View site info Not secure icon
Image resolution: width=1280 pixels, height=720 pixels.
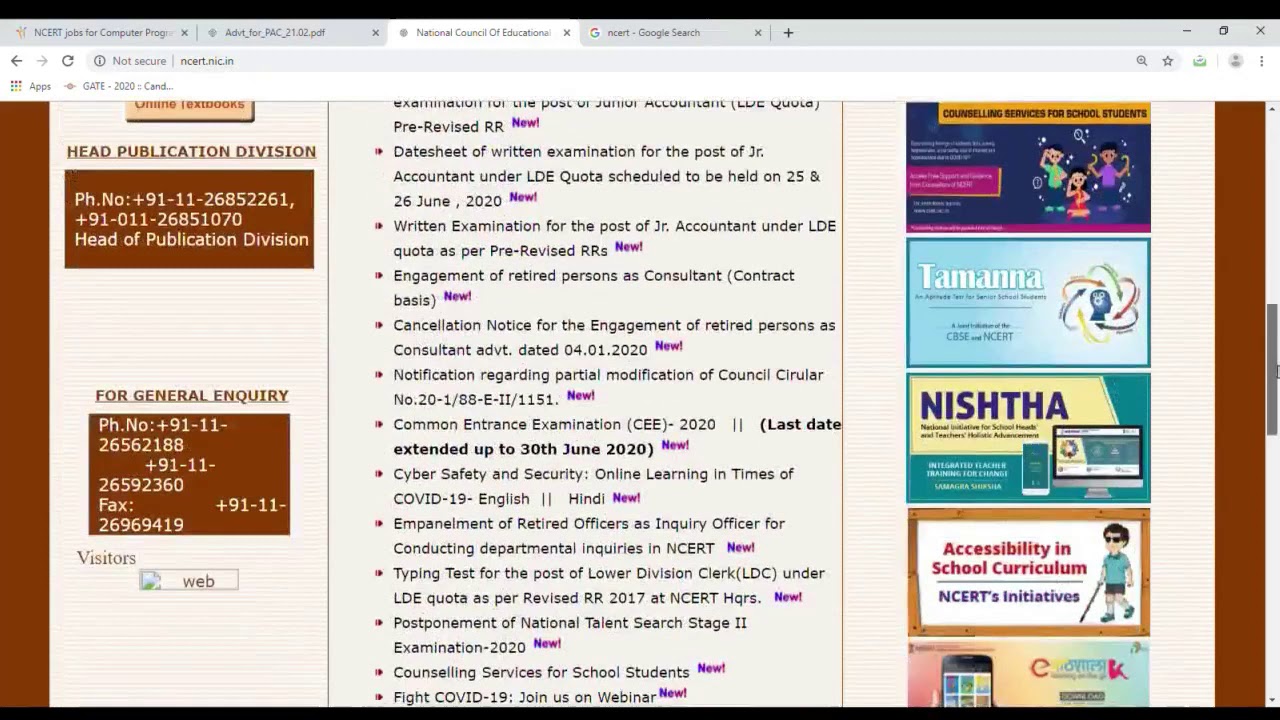(x=99, y=61)
